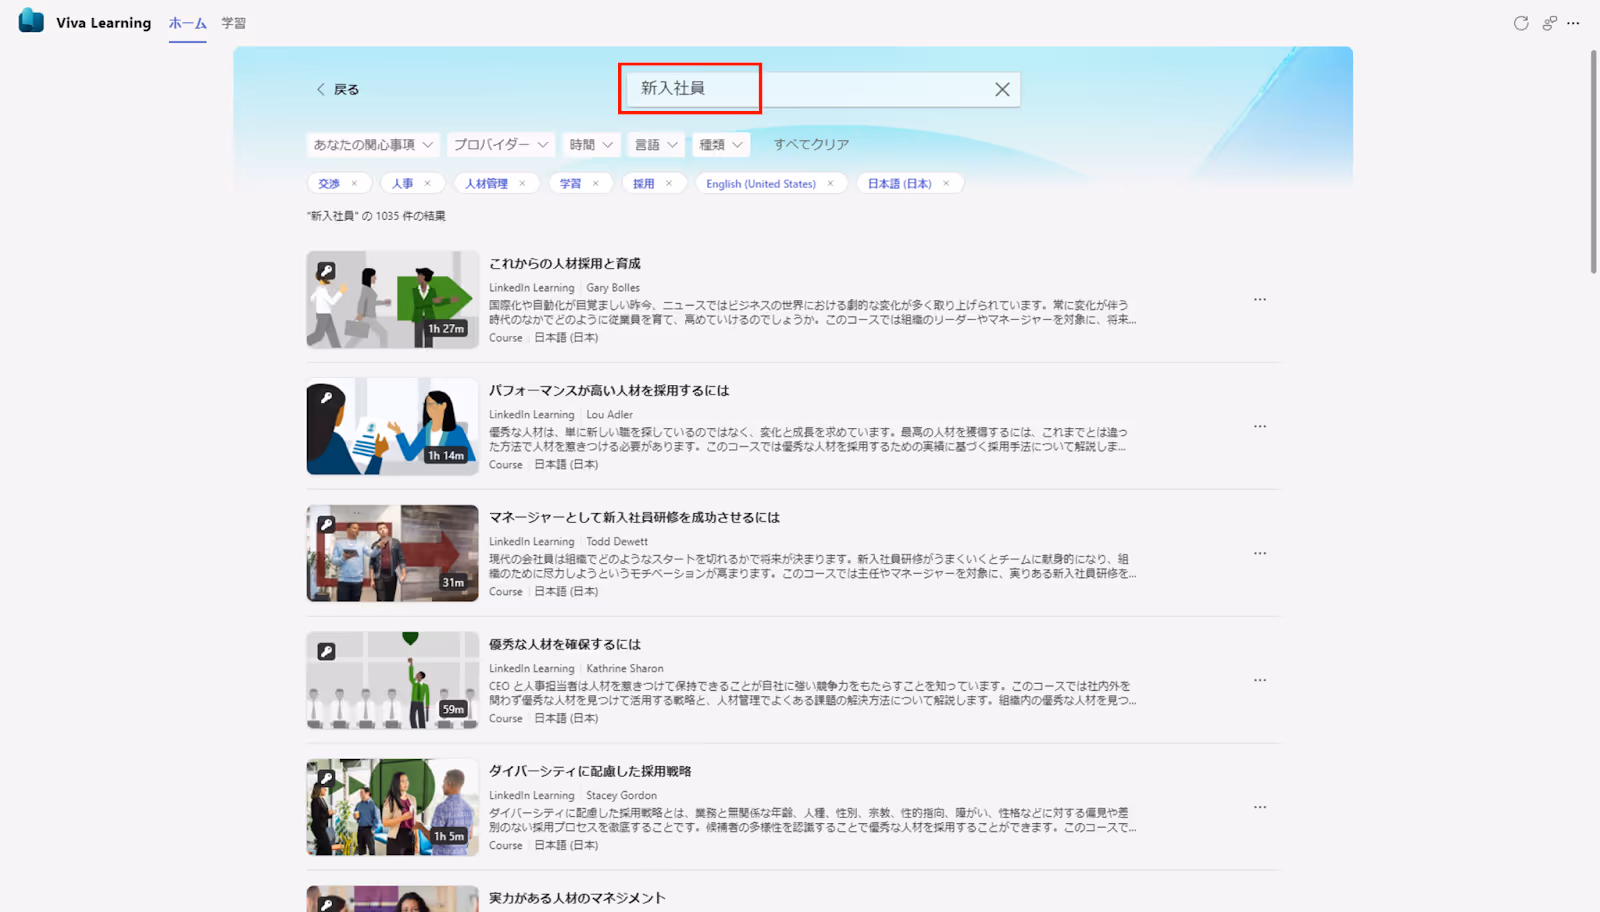
Task: Remove the 採用 filter chip
Action: point(669,184)
